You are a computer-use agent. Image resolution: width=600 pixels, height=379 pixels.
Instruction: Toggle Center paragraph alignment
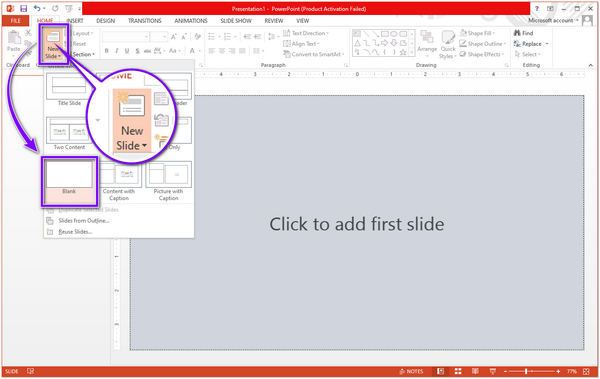tap(222, 51)
